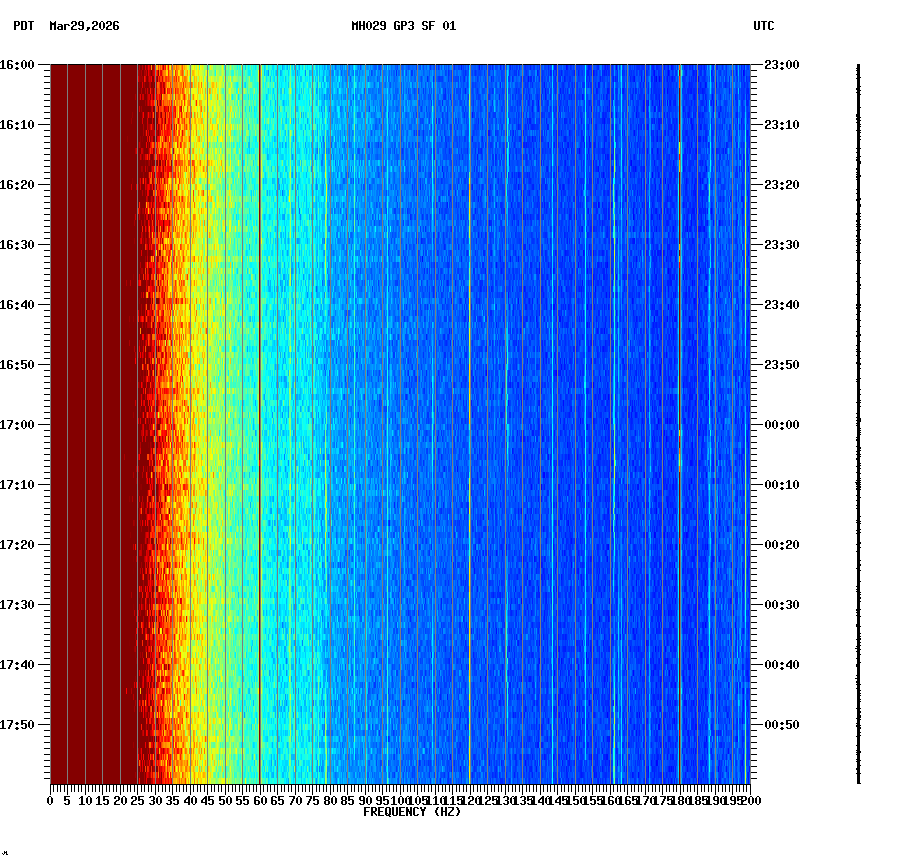902x864 pixels.
Task: Click the 23:00 UTC time tick label
Action: pyautogui.click(x=779, y=64)
